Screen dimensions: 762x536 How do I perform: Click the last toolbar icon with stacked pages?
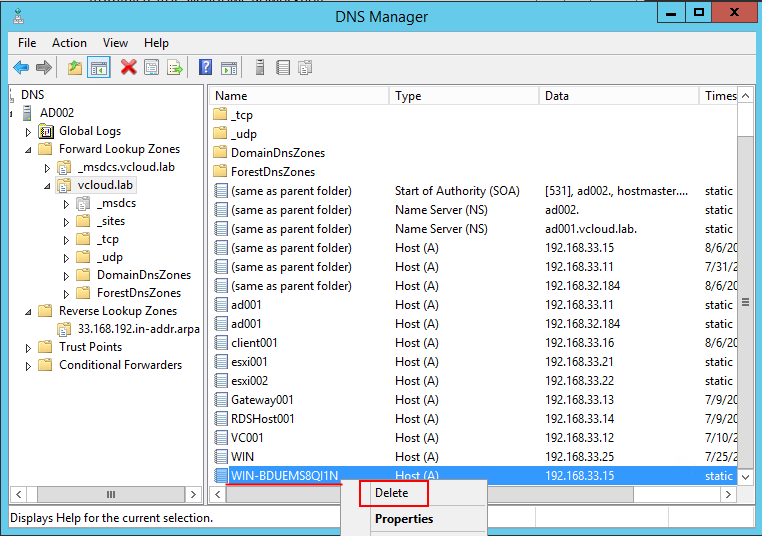(305, 68)
